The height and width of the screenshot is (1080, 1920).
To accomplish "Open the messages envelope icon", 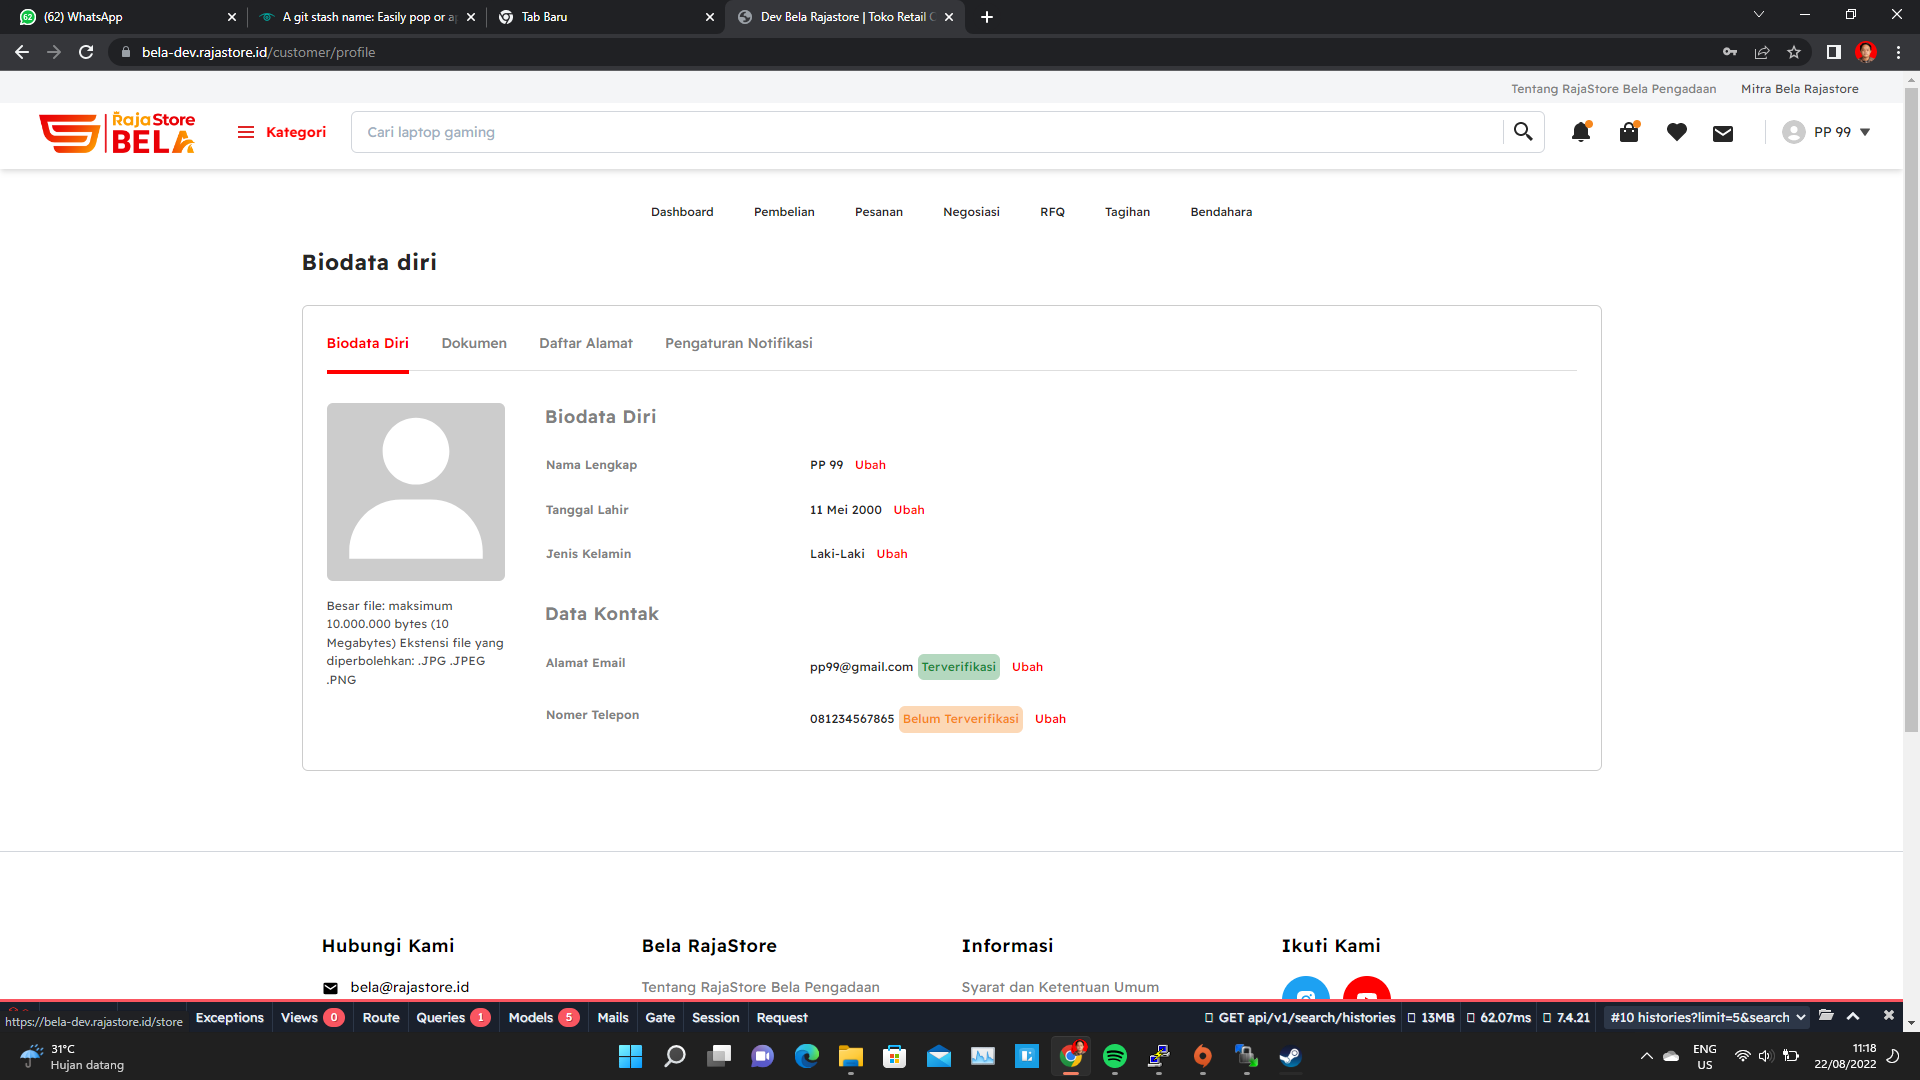I will pyautogui.click(x=1723, y=133).
